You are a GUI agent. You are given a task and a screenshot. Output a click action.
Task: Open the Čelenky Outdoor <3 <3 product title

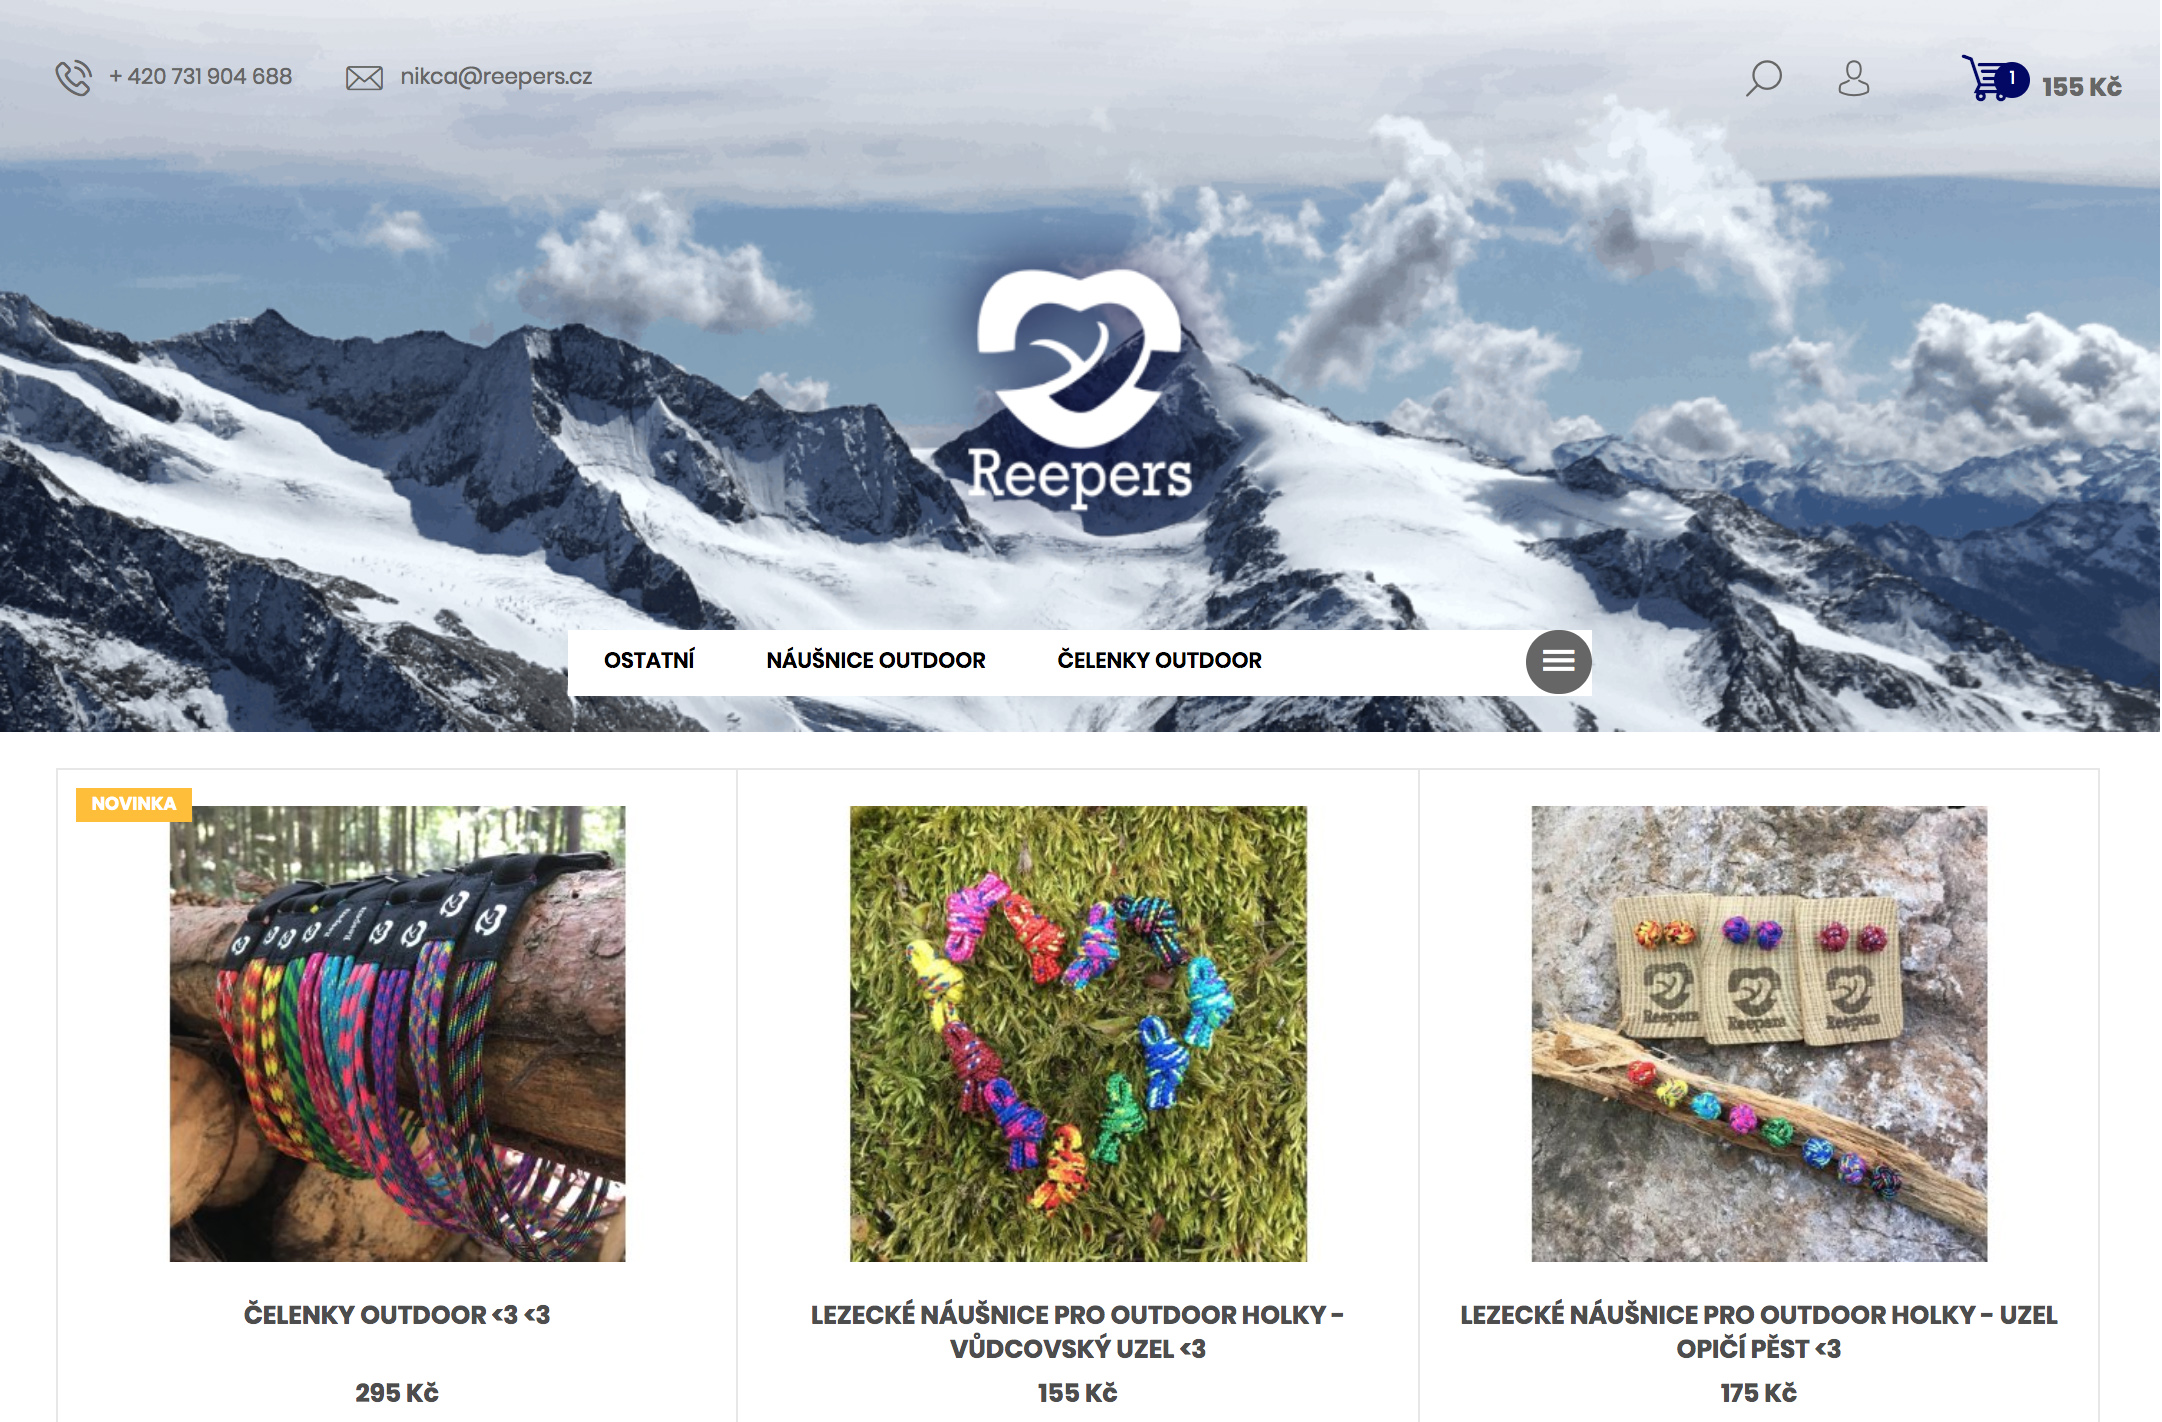[397, 1314]
